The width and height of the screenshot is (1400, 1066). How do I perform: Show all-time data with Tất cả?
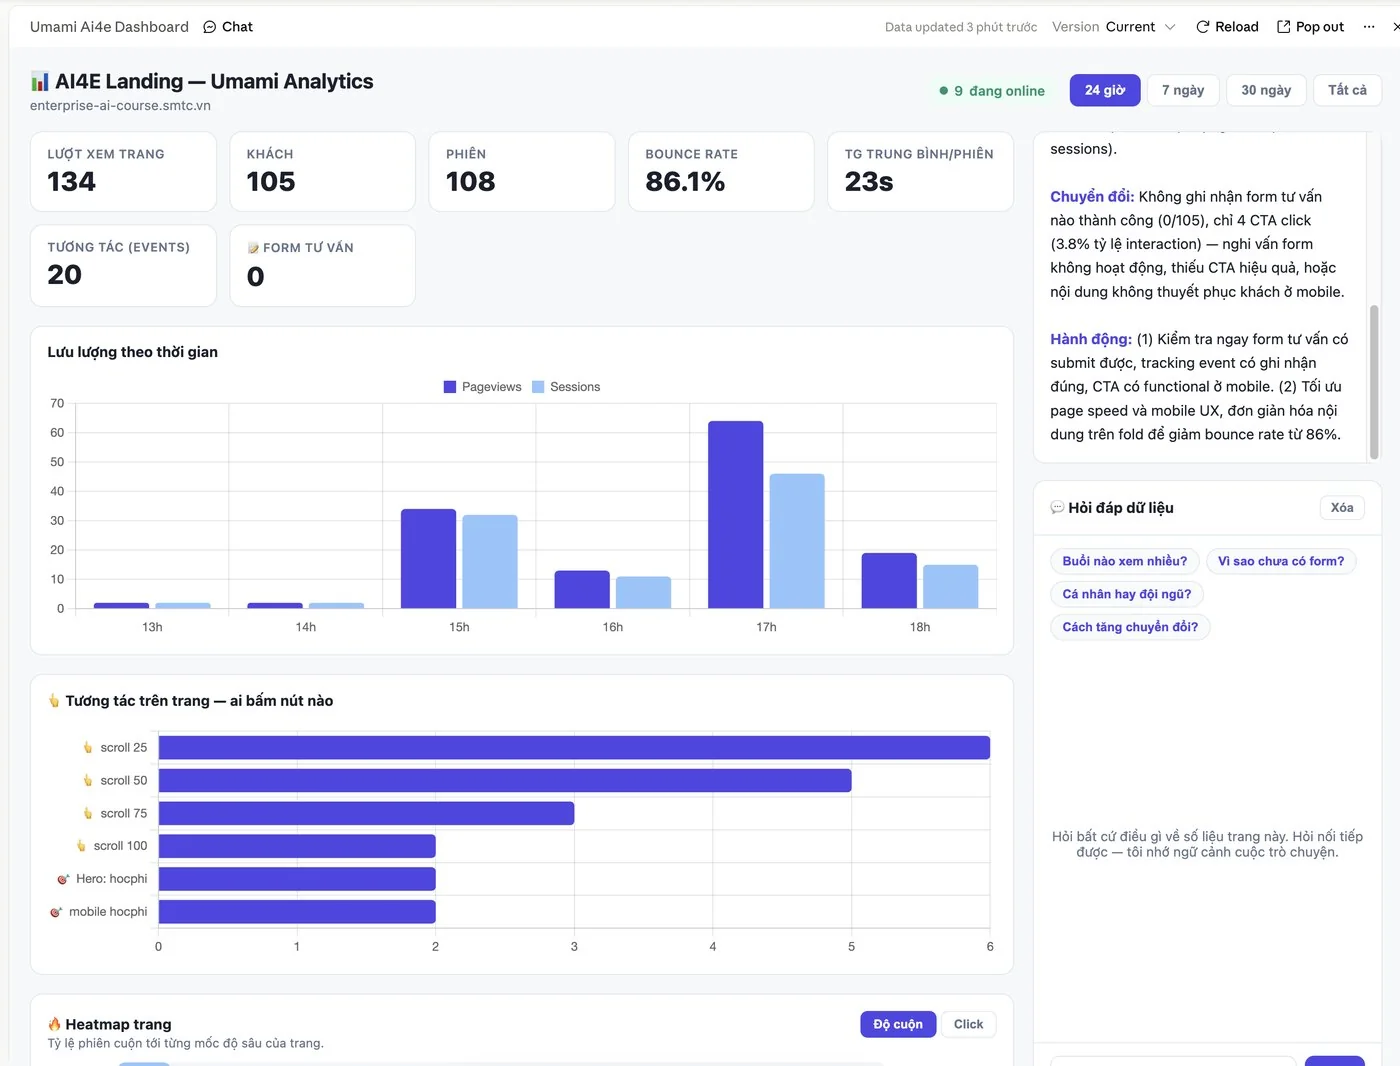coord(1347,90)
